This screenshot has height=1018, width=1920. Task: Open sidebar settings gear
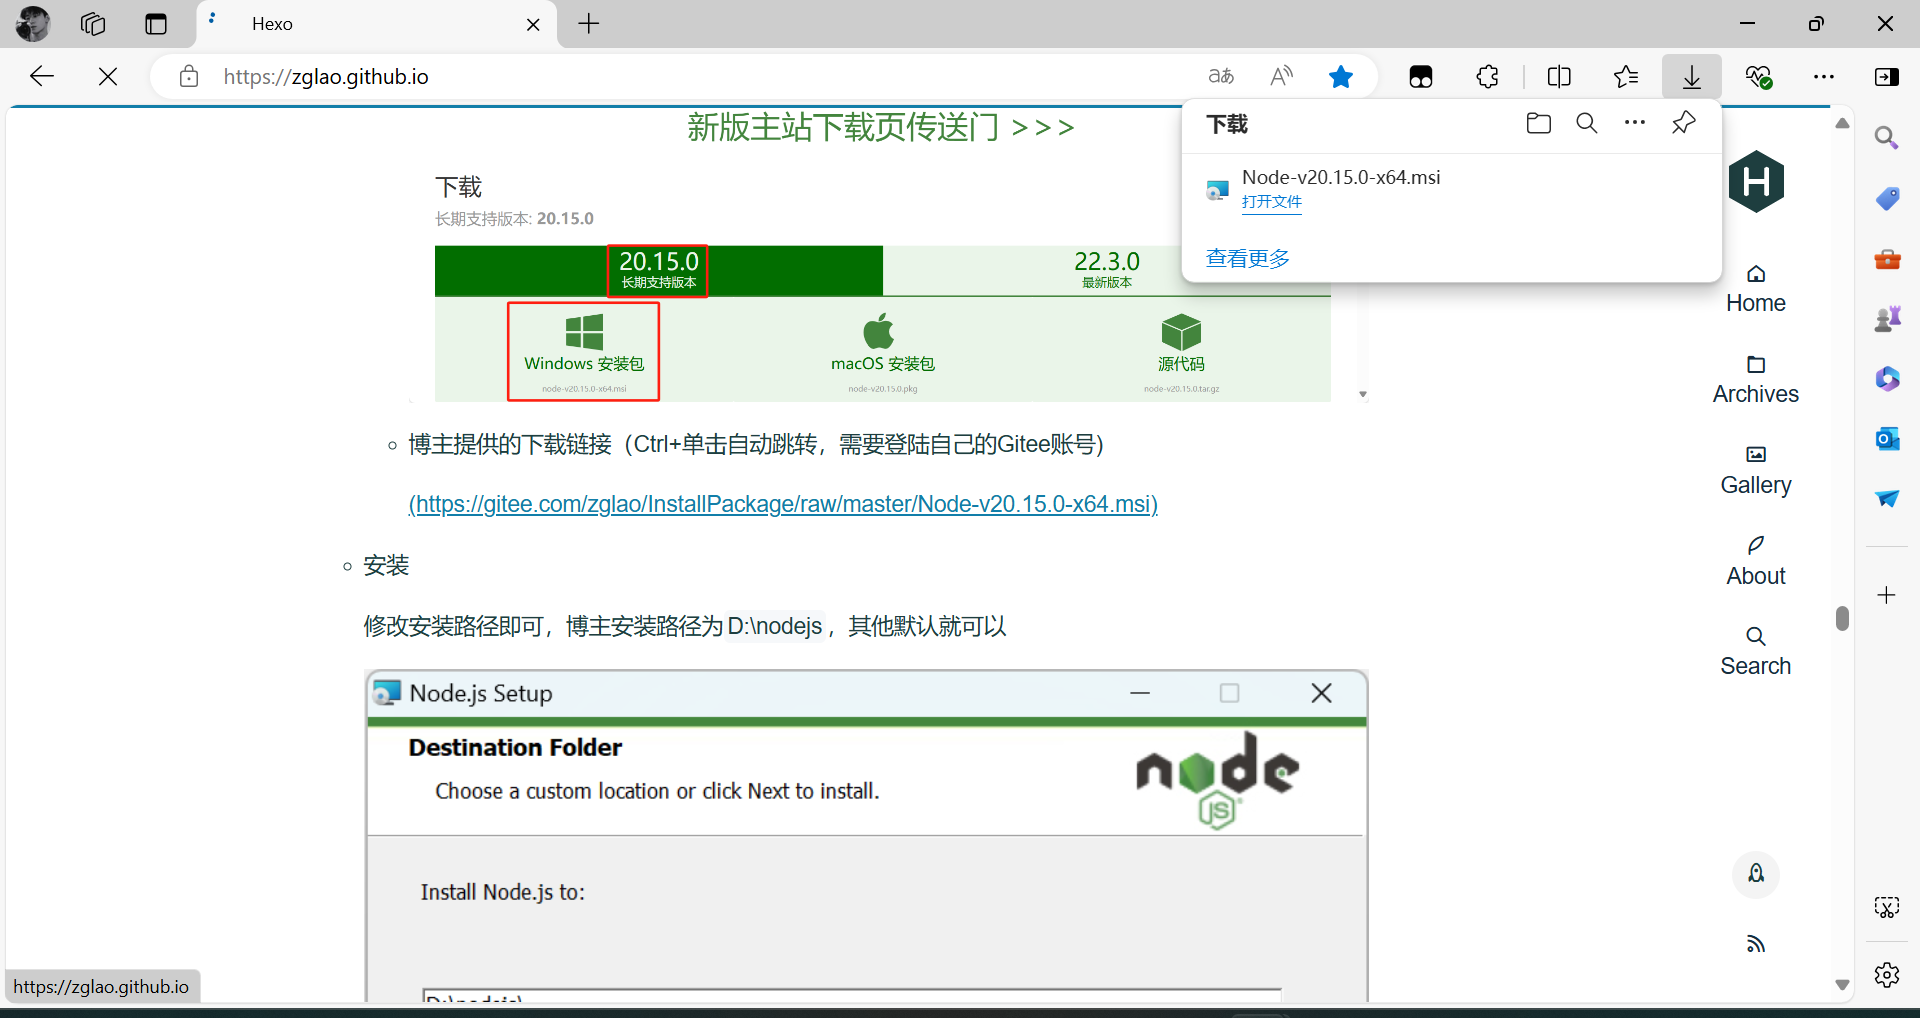[1887, 975]
